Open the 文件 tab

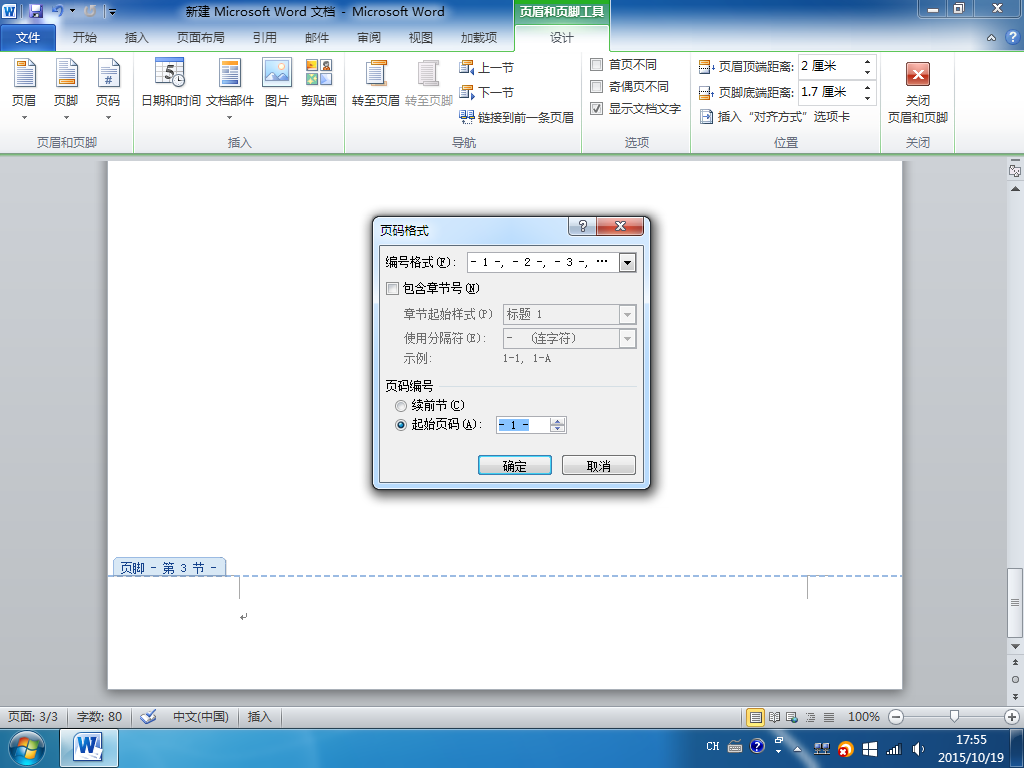point(27,38)
